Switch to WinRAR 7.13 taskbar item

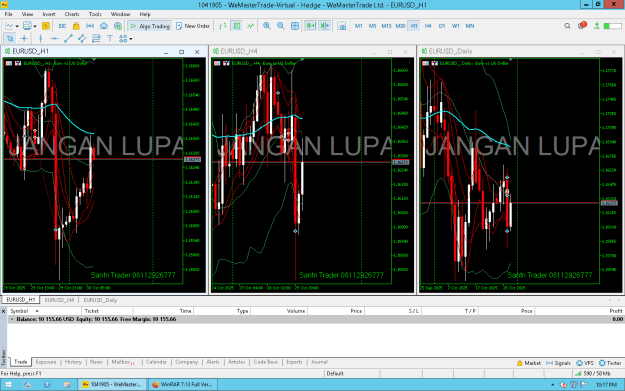pyautogui.click(x=183, y=385)
